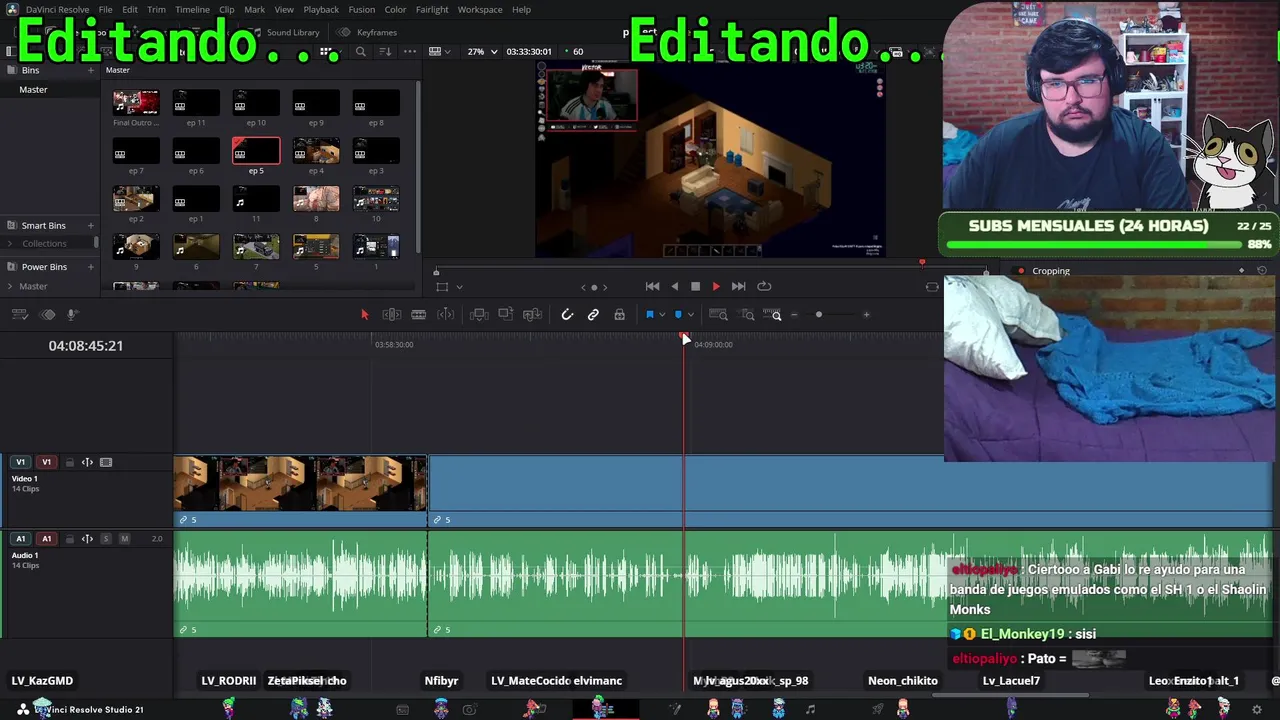The width and height of the screenshot is (1280, 720).
Task: Switch to the Fairlight page icon
Action: (x=810, y=710)
